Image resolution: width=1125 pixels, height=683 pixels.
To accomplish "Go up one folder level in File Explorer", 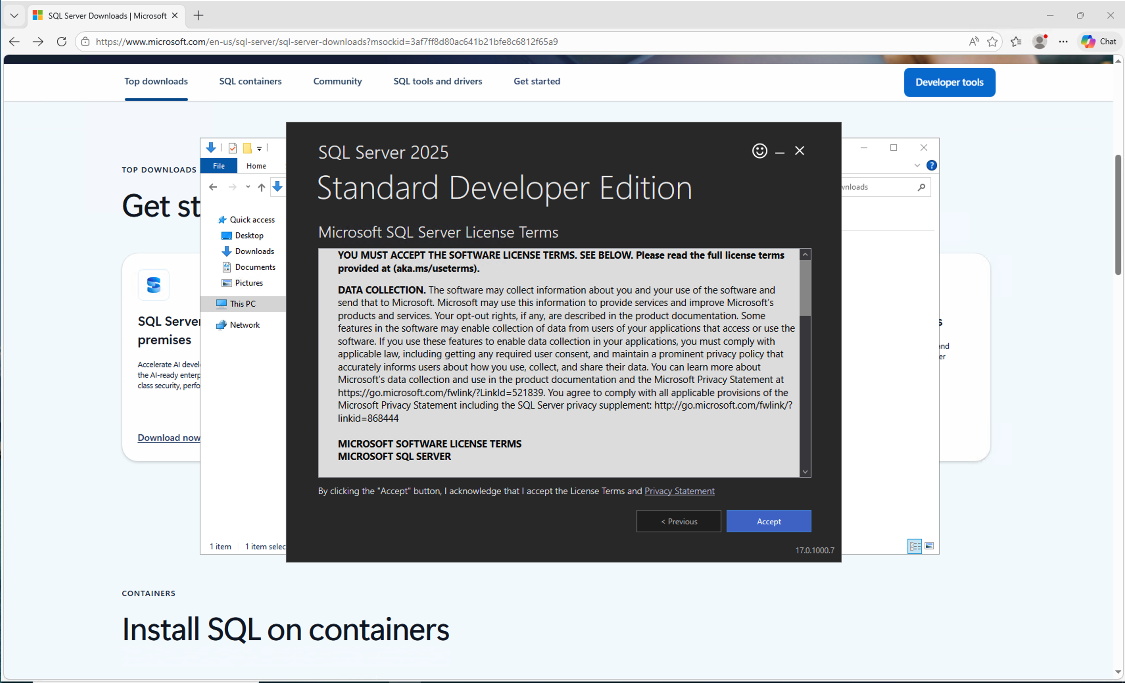I will click(x=261, y=187).
